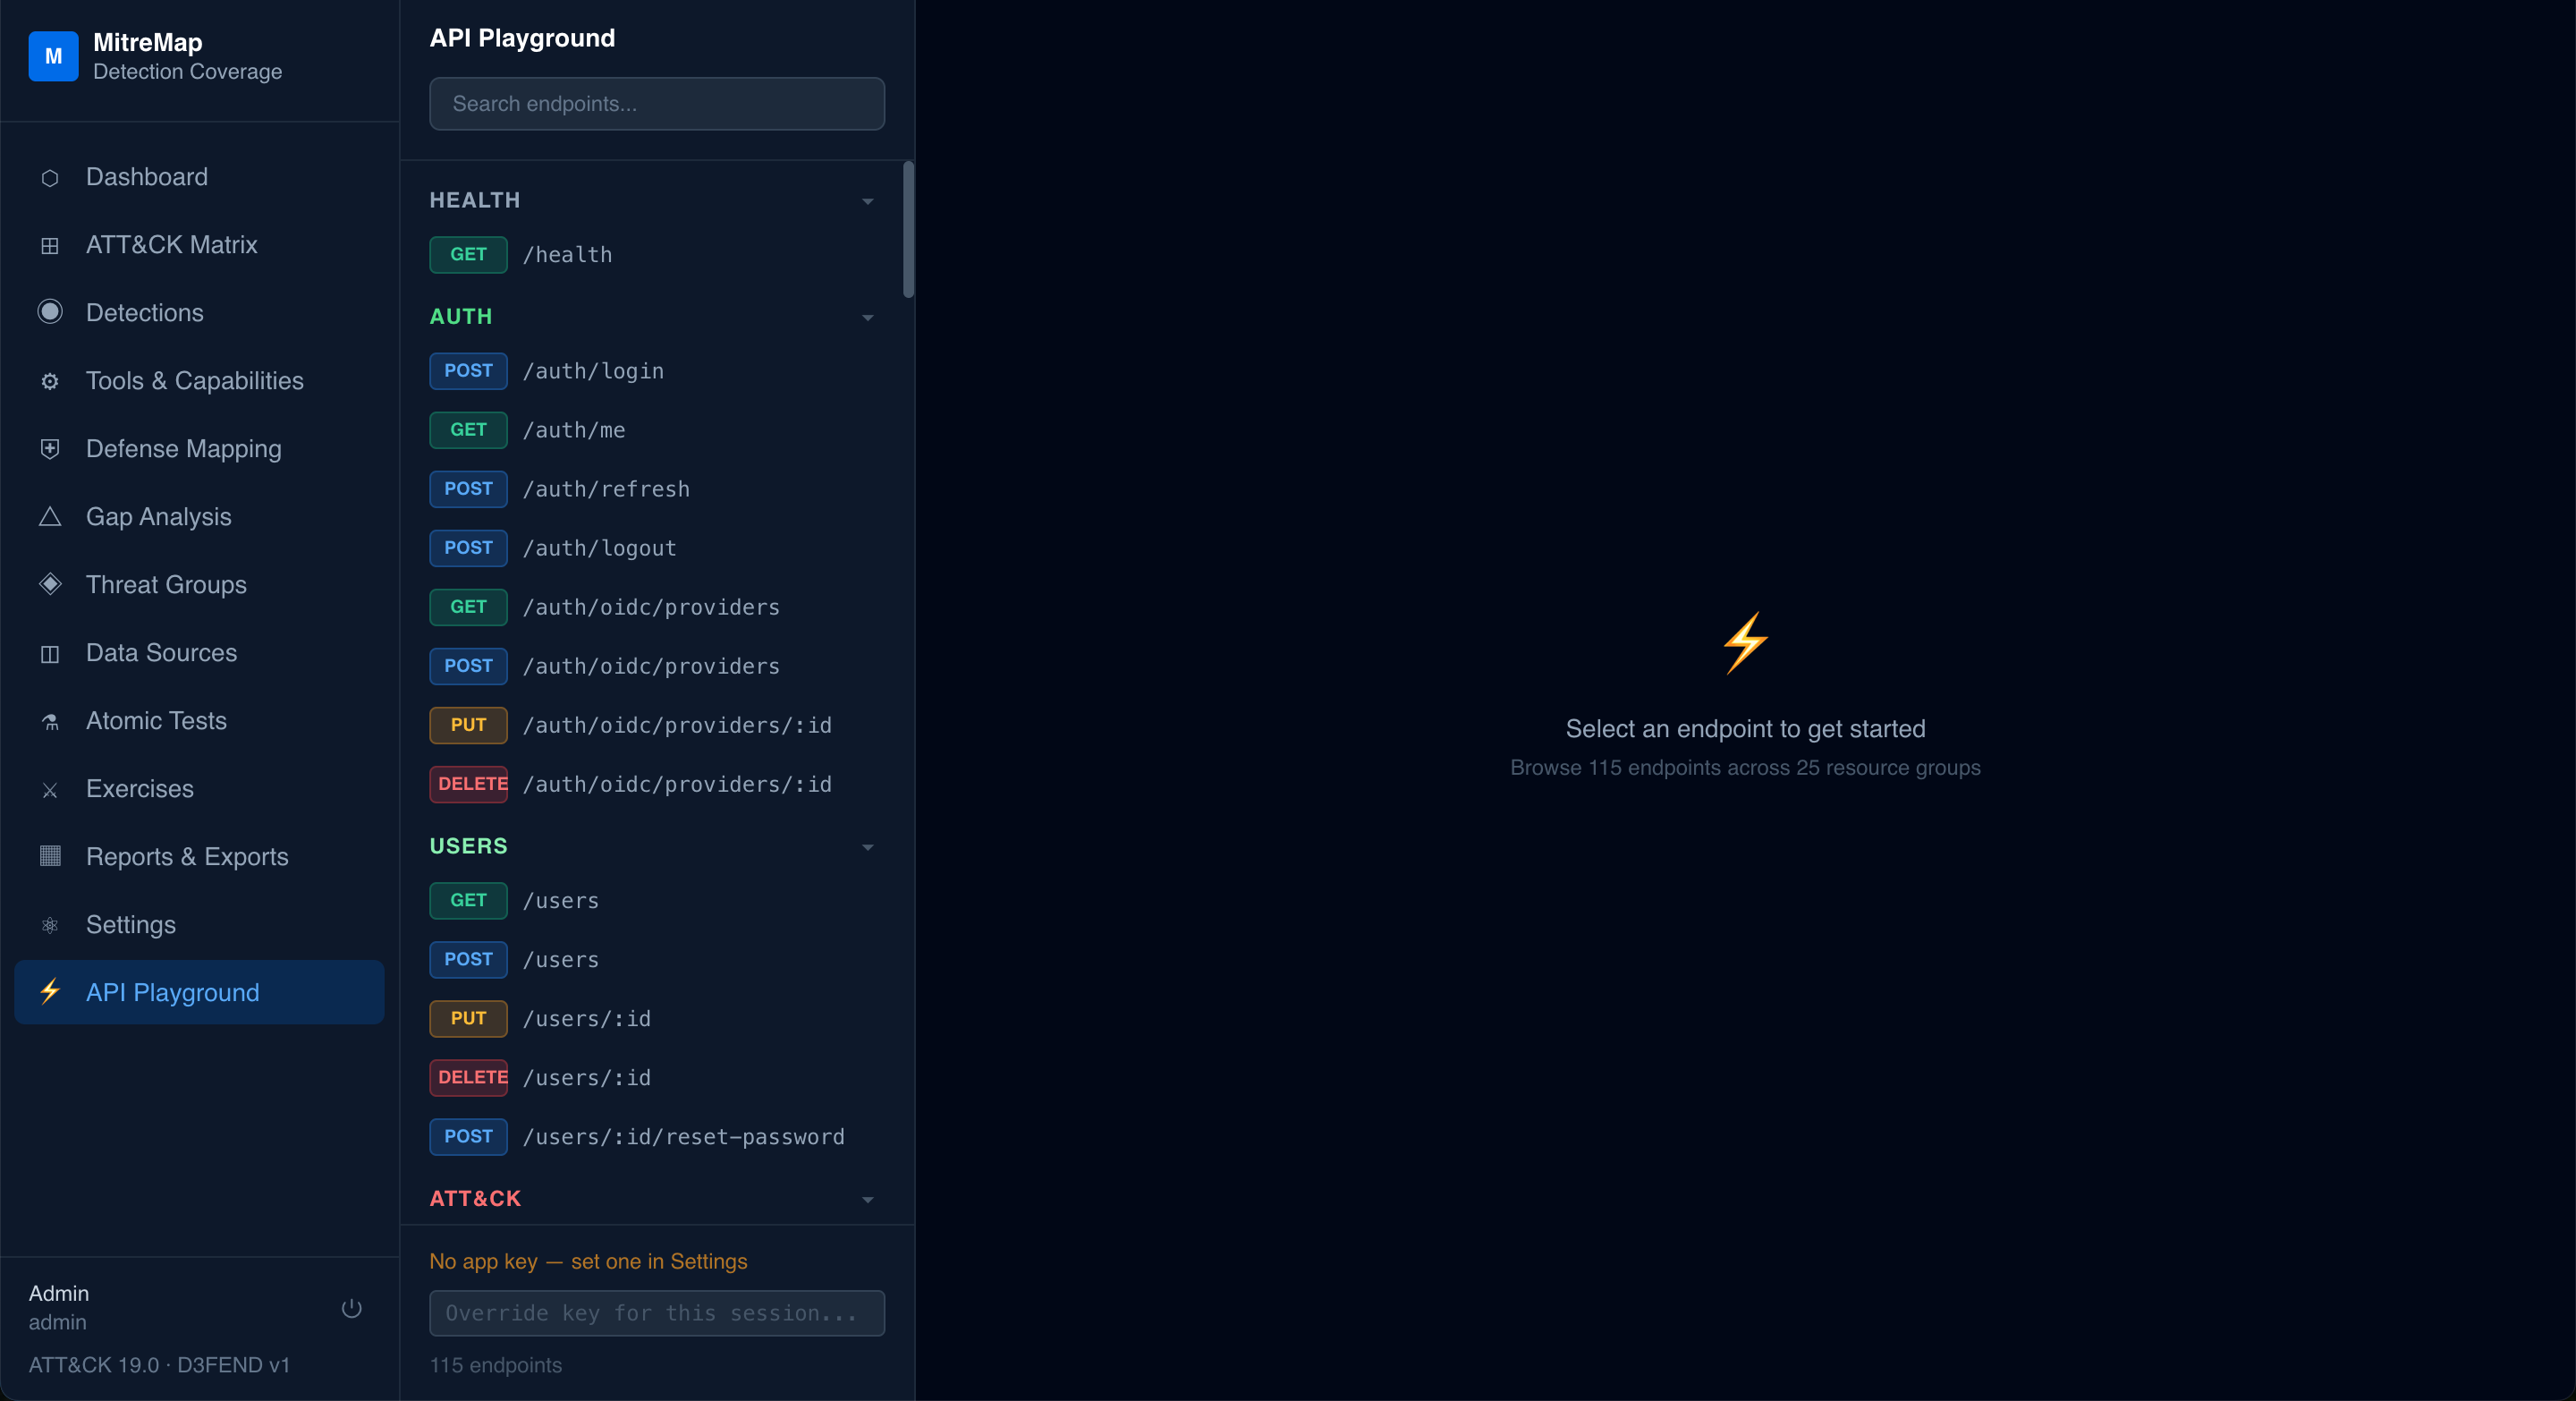Go to Gap Analysis
2576x1401 pixels.
tap(199, 517)
